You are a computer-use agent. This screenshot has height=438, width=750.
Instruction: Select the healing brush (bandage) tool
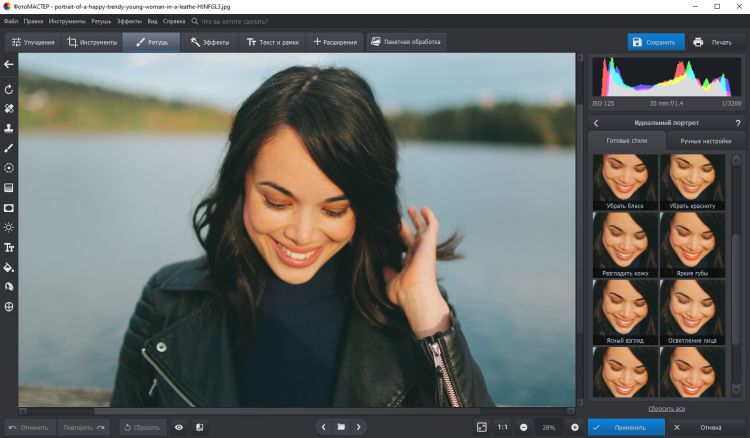[9, 108]
